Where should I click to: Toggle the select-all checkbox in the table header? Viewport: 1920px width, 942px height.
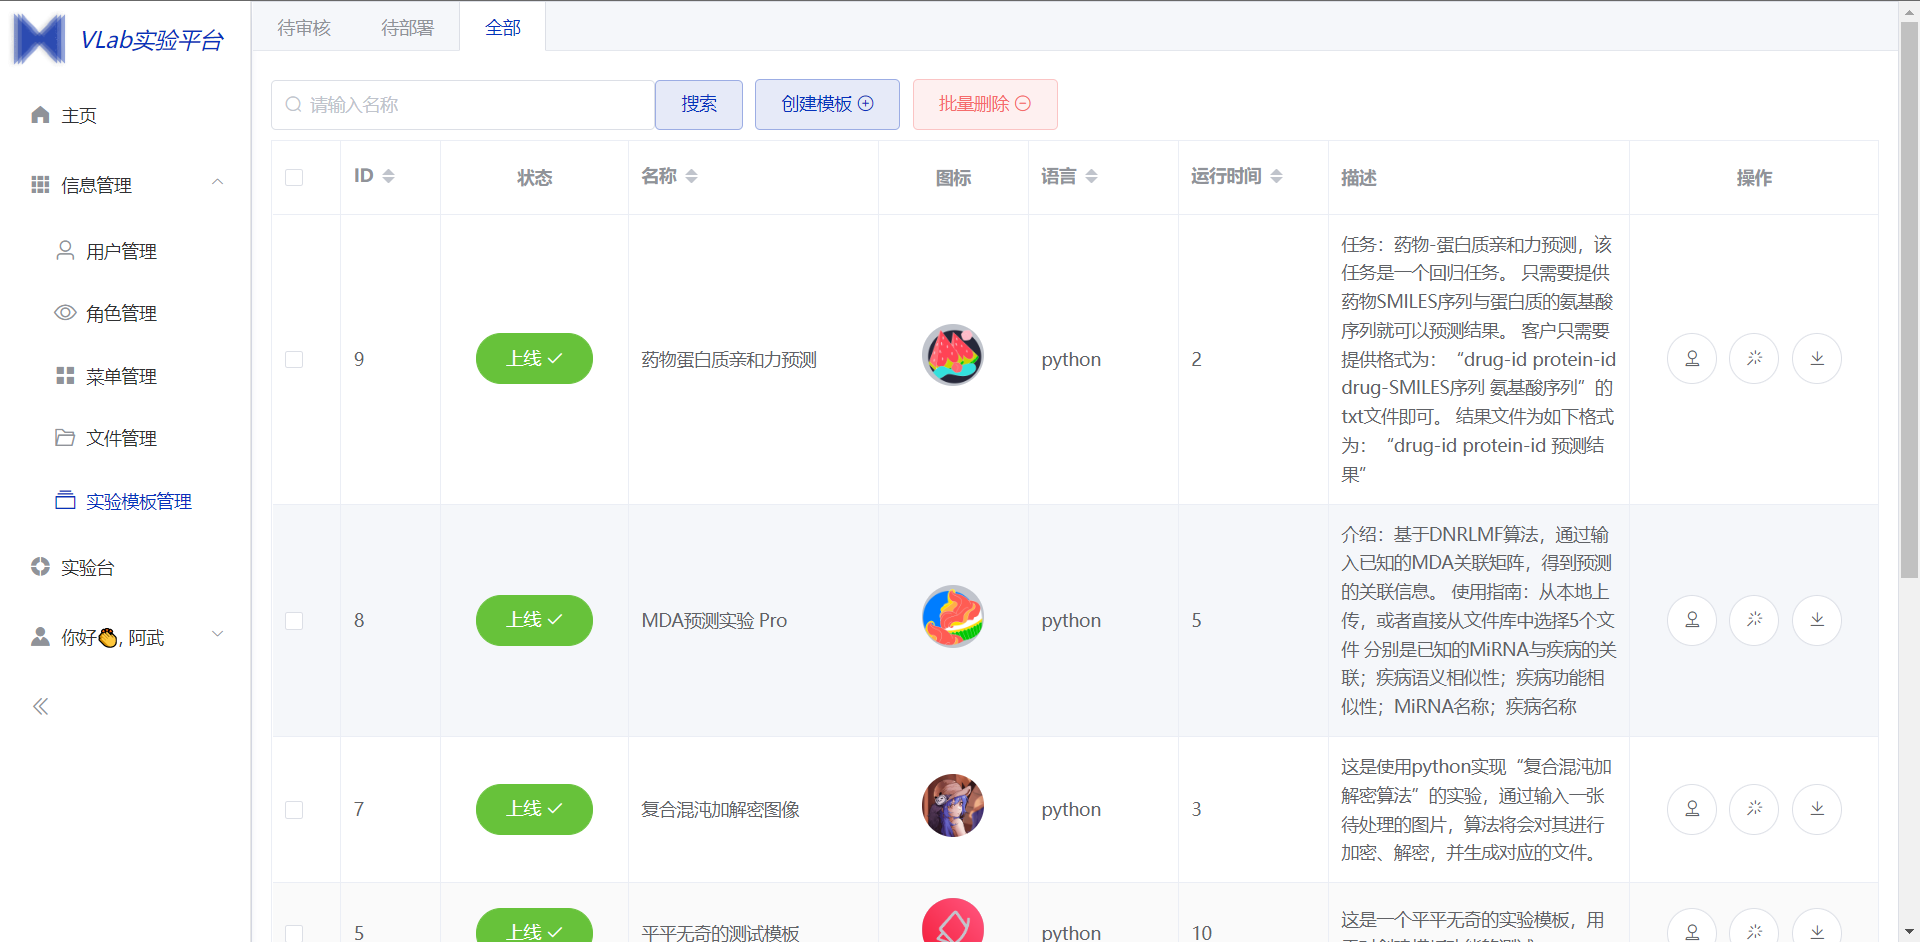point(294,177)
